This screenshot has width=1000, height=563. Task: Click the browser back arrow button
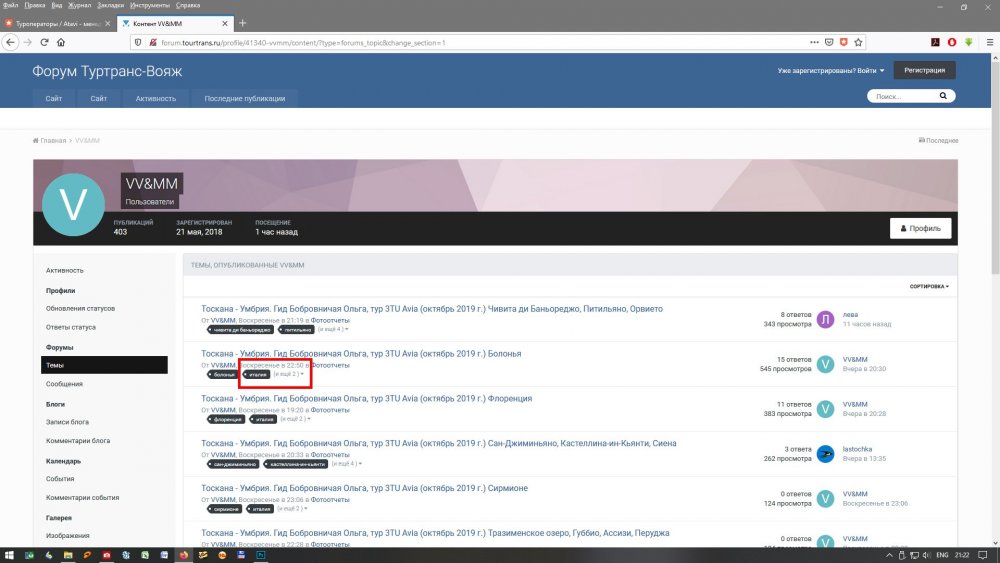11,42
